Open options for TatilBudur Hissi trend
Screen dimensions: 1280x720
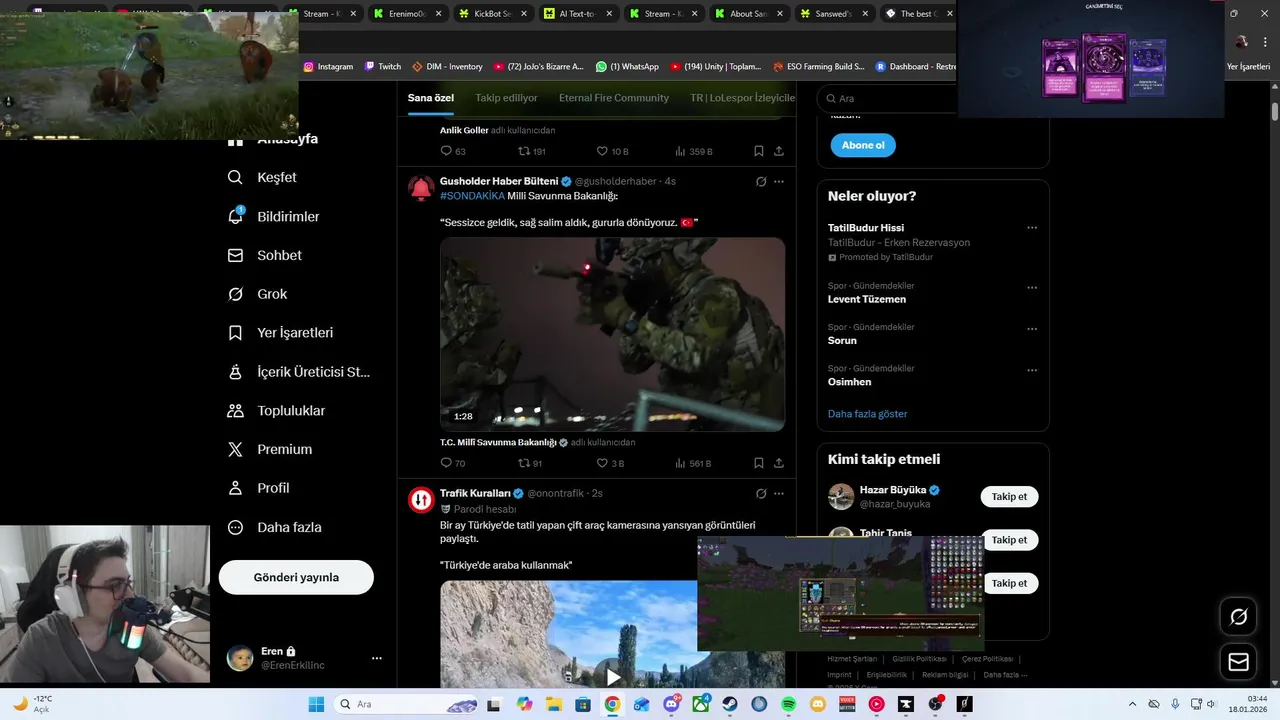click(x=1032, y=228)
